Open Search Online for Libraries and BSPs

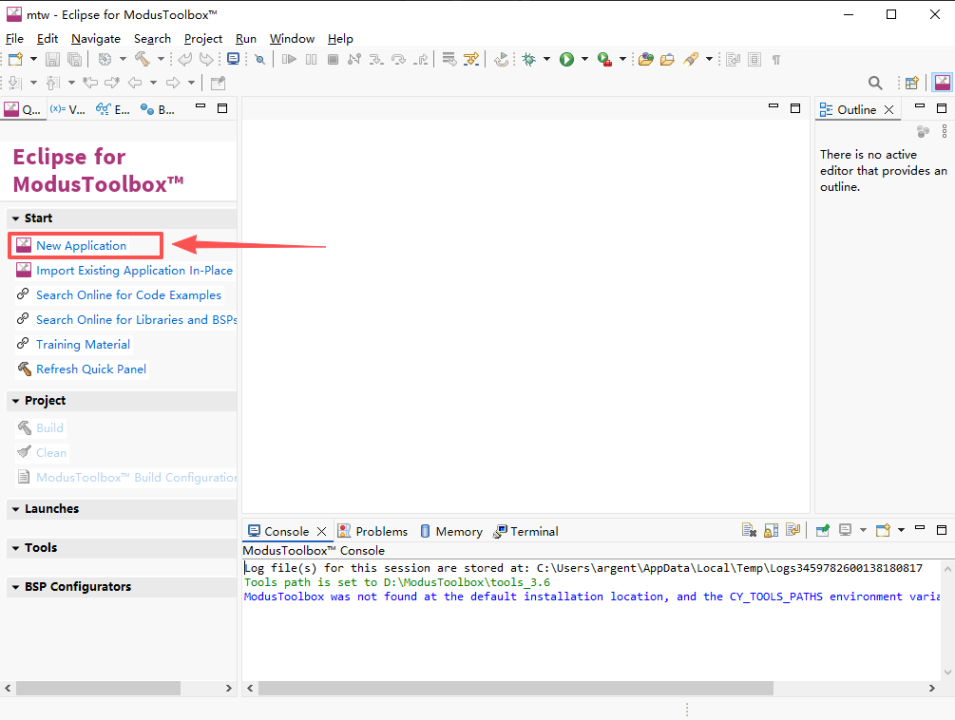[136, 320]
